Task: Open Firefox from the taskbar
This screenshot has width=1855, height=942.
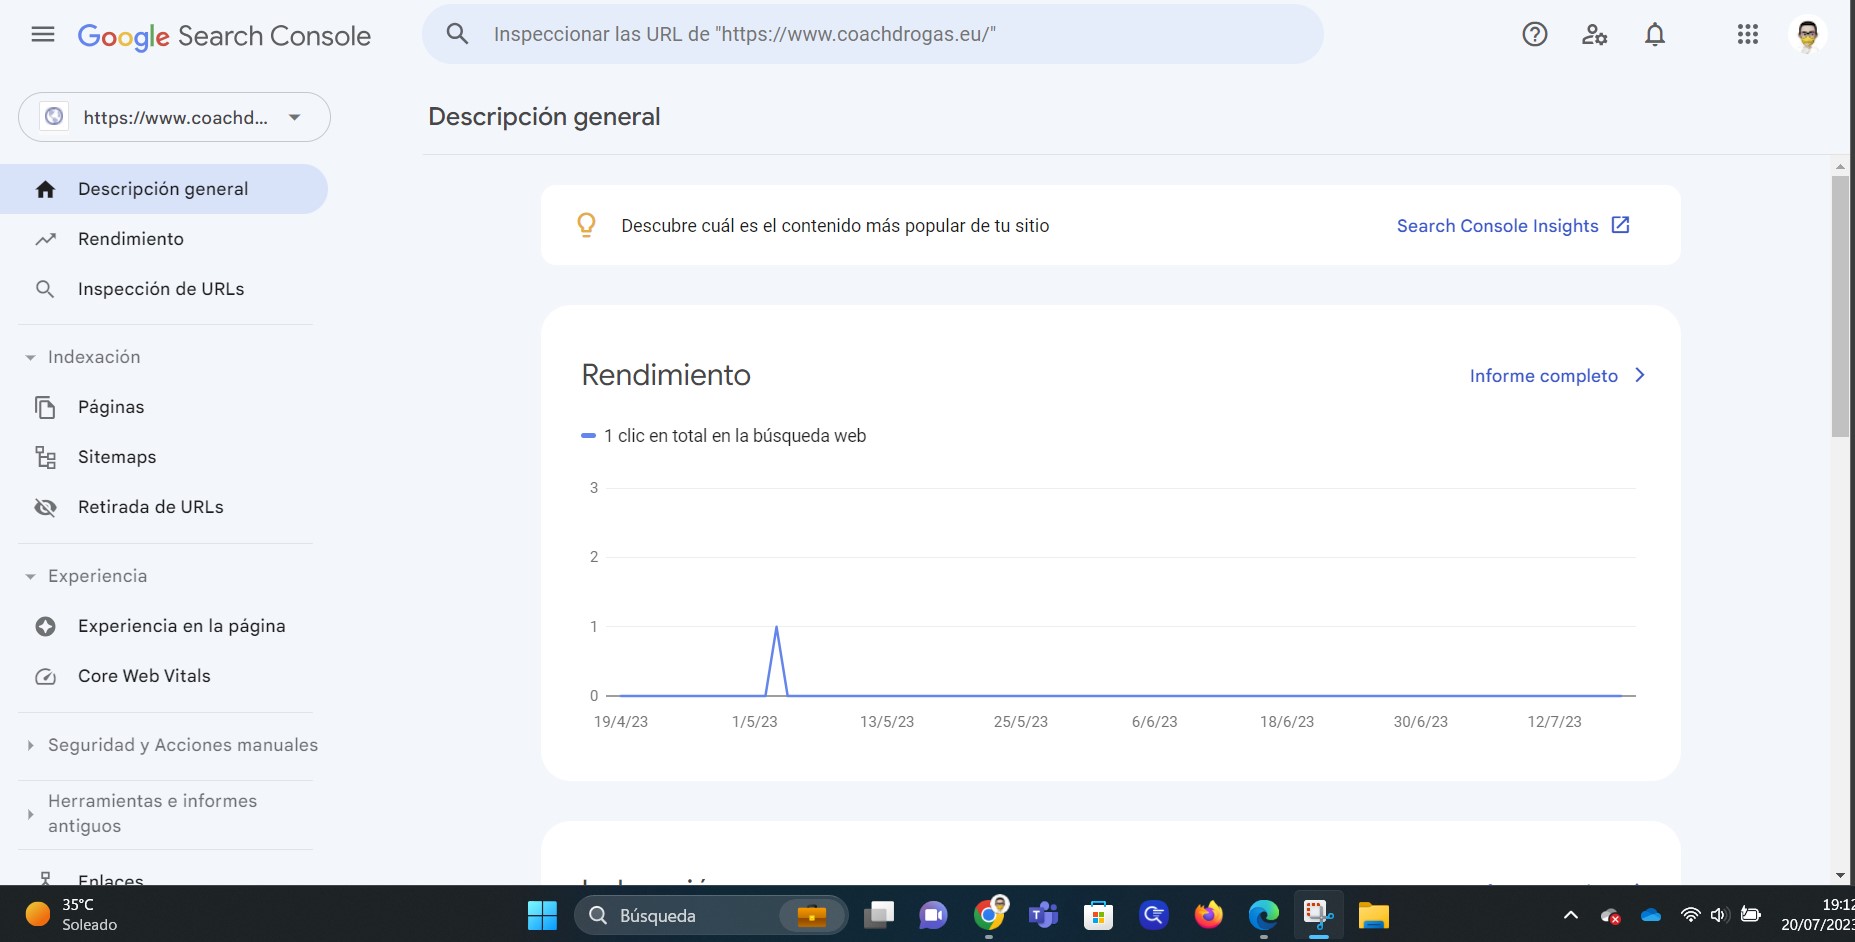Action: pos(1208,915)
